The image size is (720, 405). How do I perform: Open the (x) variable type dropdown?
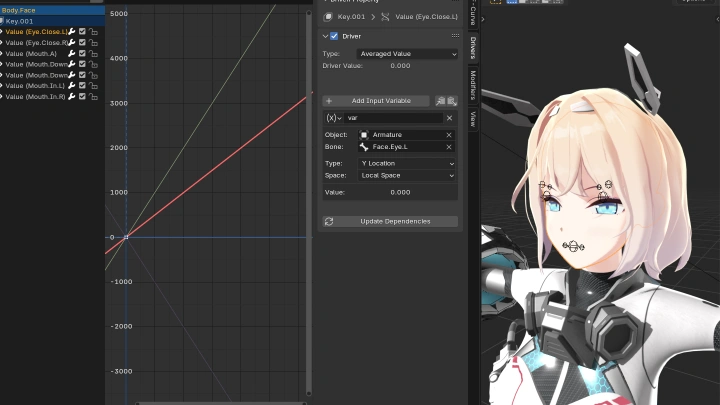334,118
